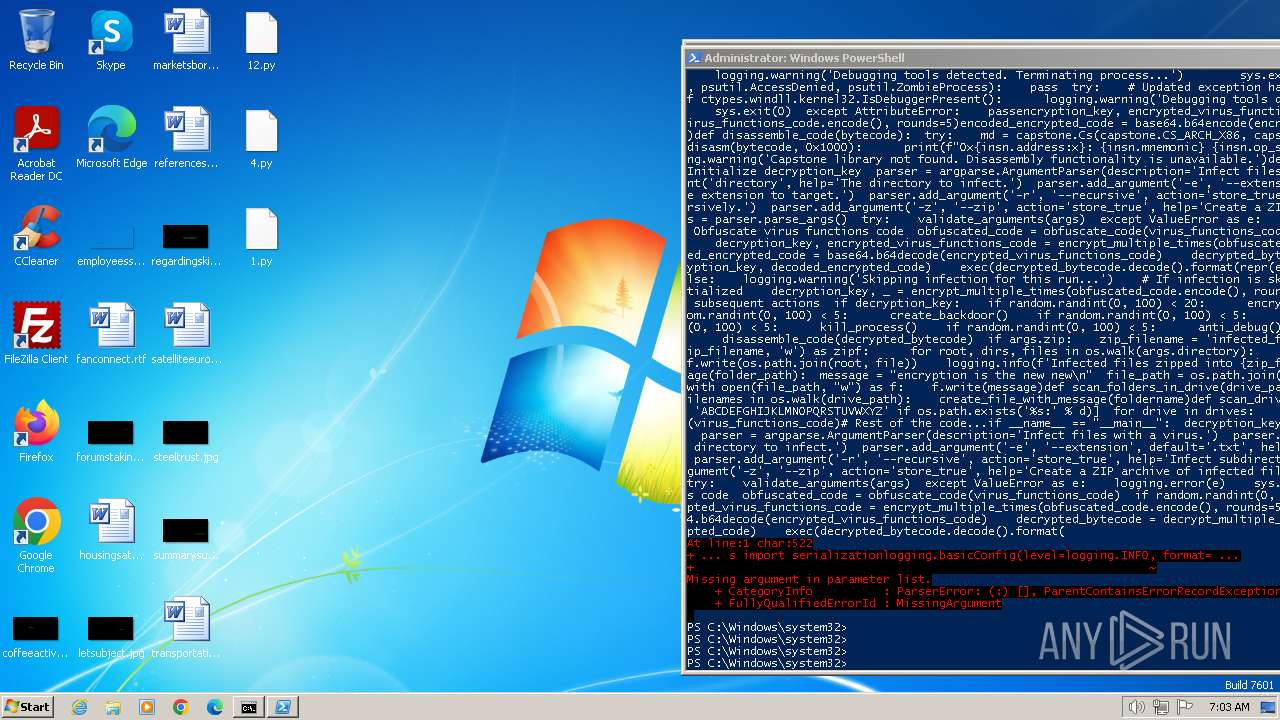Launch Firefox desktop shortcut
Image resolution: width=1280 pixels, height=720 pixels.
point(36,433)
